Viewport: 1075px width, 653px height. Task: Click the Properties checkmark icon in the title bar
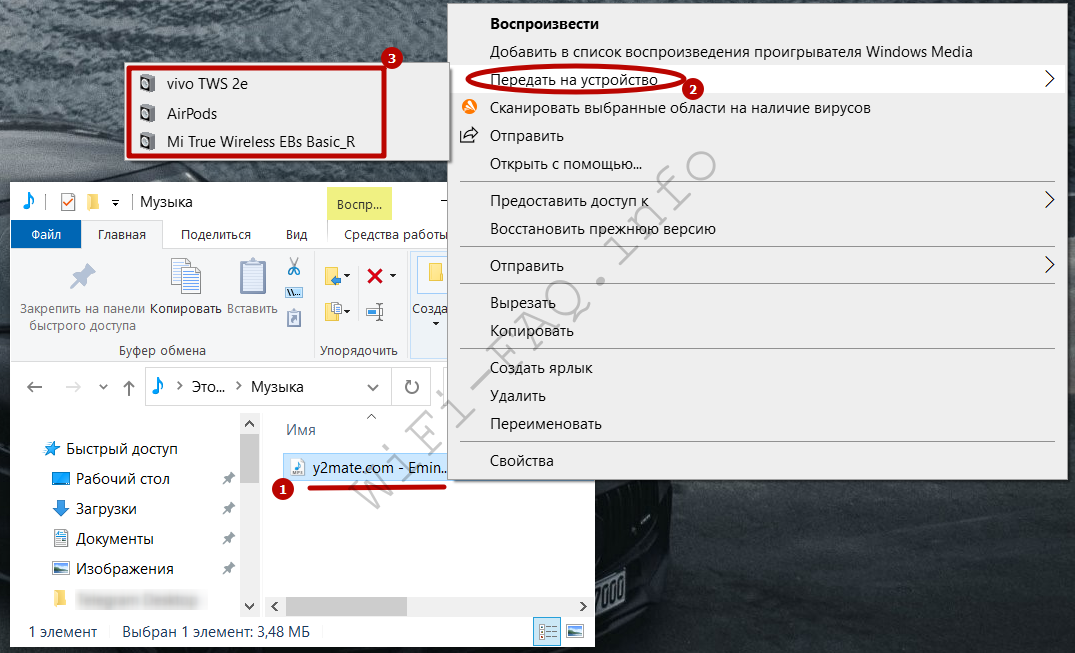click(68, 202)
